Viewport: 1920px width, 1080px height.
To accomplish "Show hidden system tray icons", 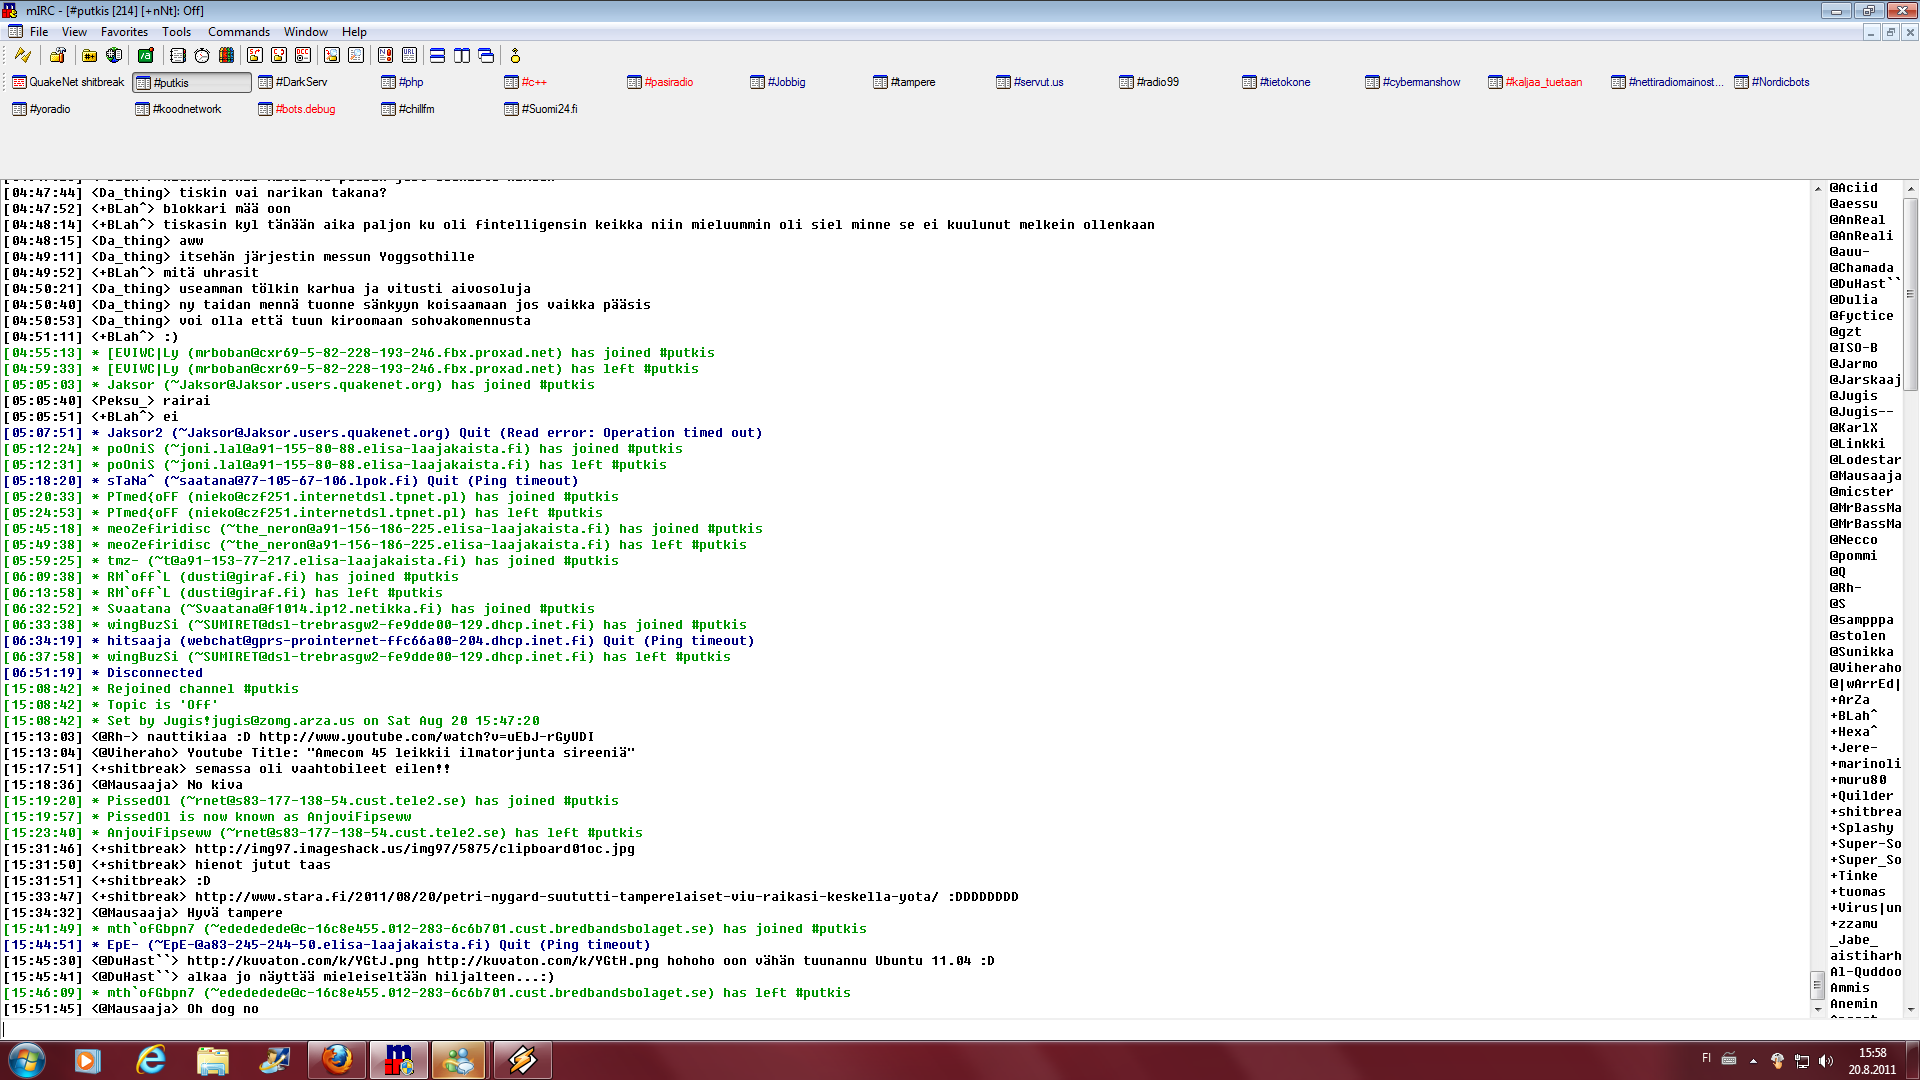I will click(x=1753, y=1060).
